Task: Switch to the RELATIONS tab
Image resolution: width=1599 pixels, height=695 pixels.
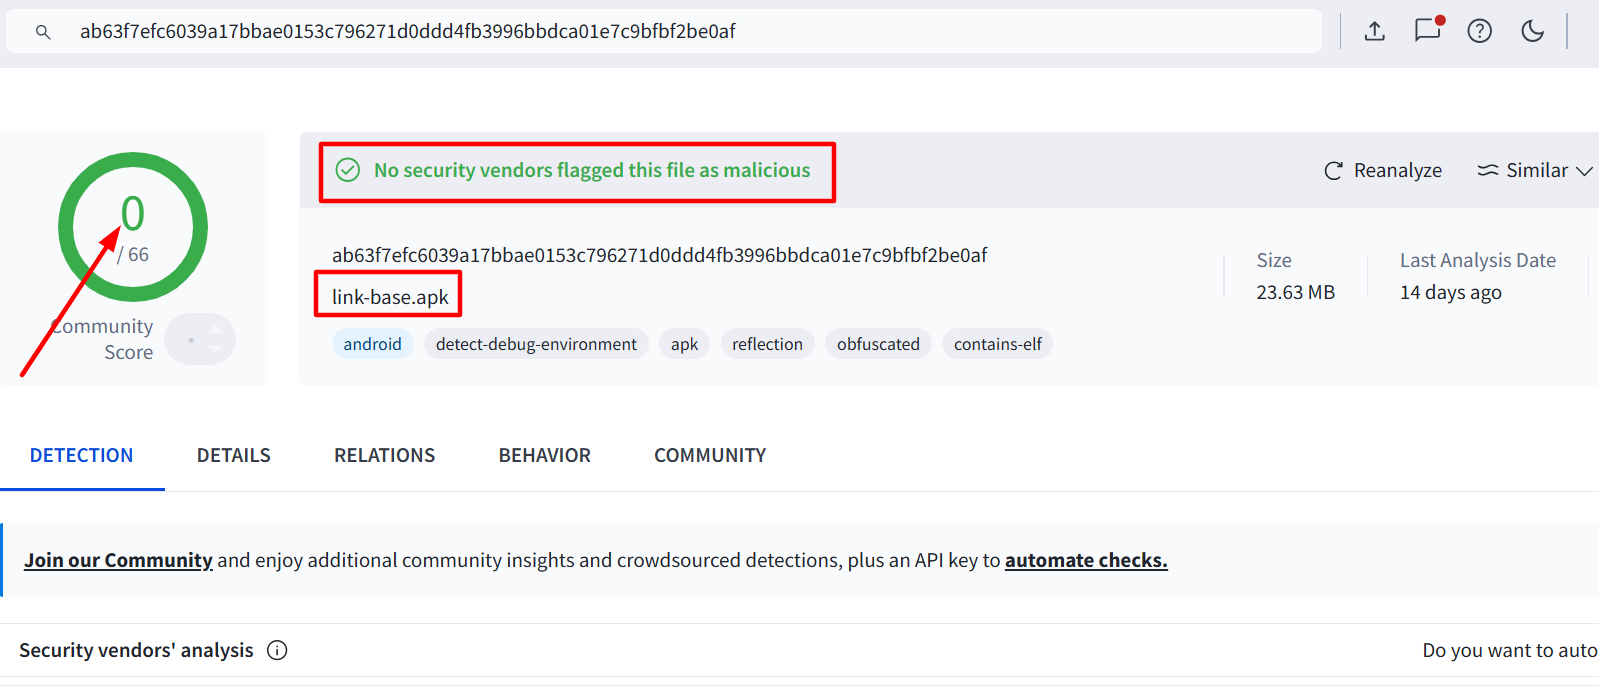Action: pyautogui.click(x=385, y=456)
